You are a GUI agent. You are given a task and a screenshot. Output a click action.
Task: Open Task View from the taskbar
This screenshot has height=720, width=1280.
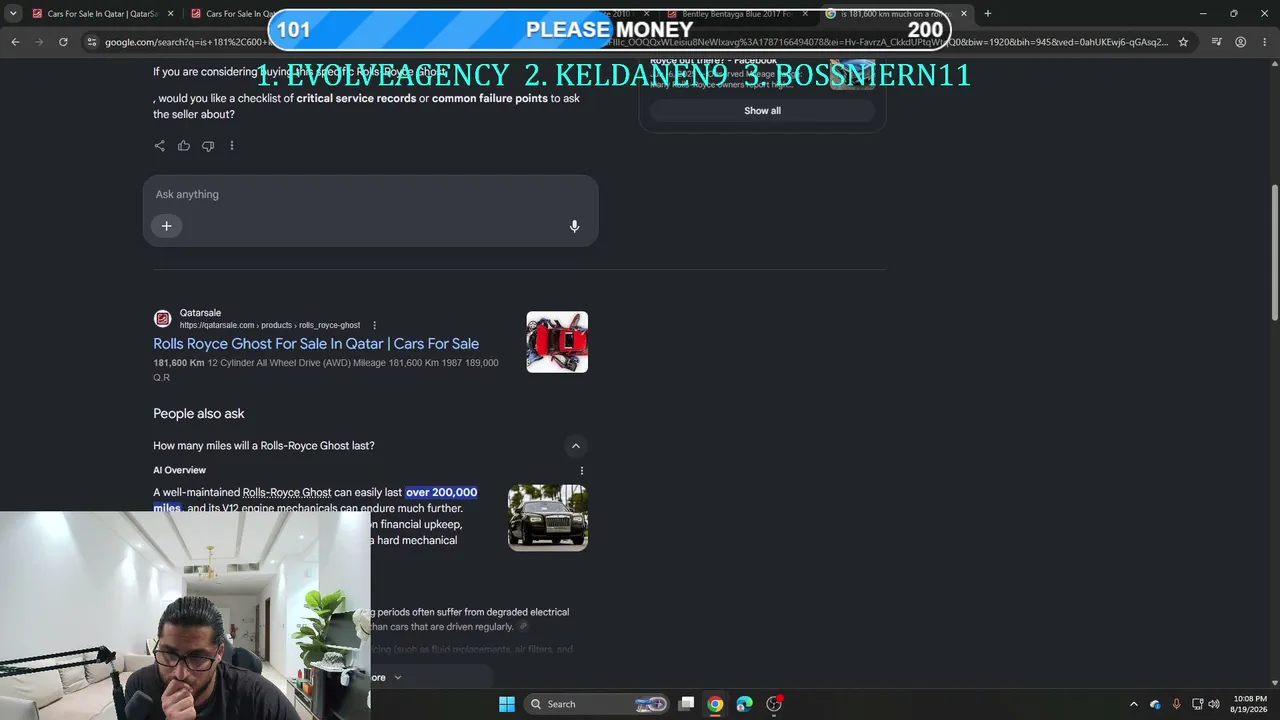(686, 704)
